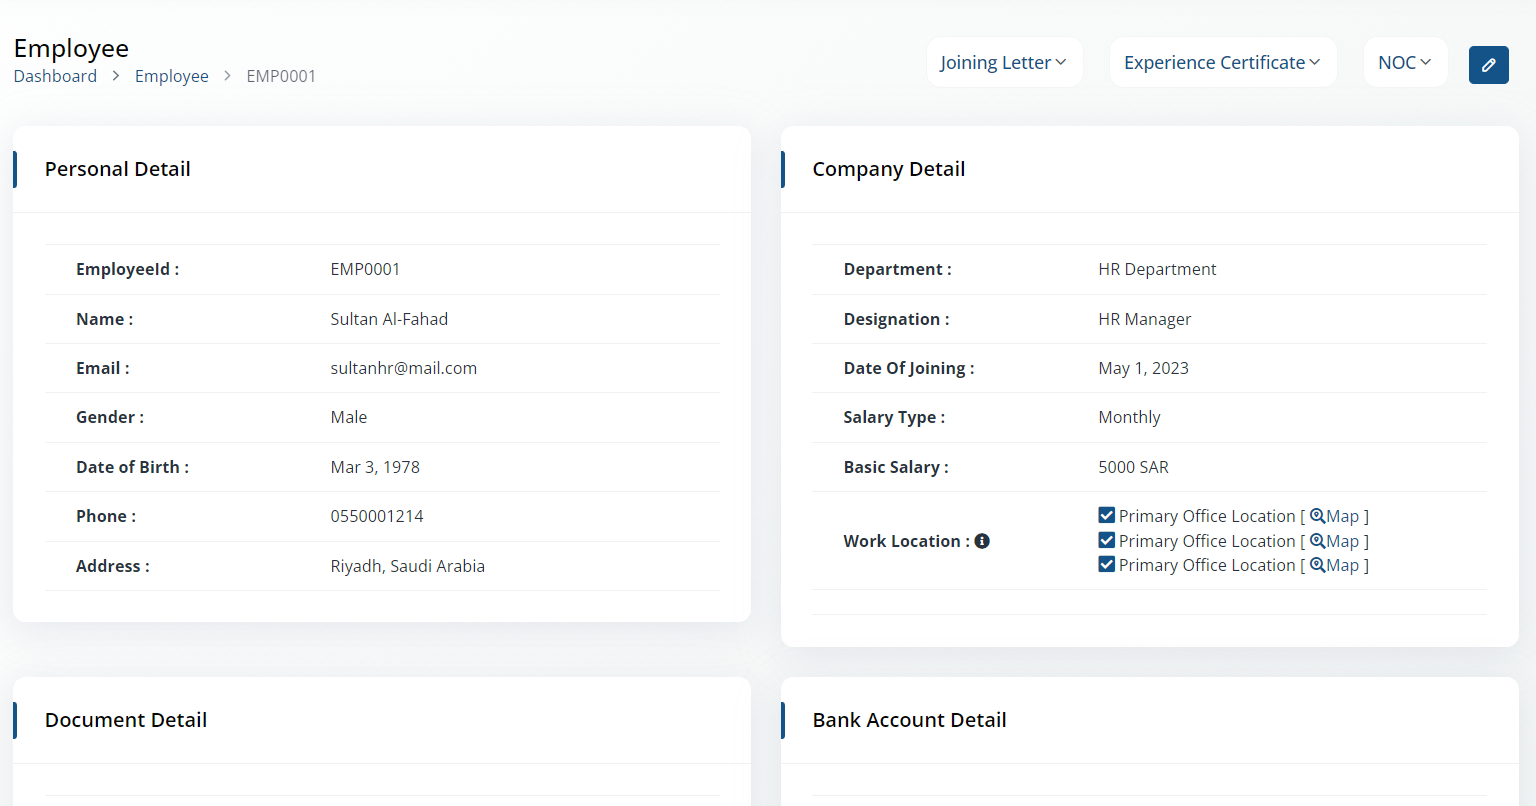
Task: Expand the NOC dropdown menu
Action: tap(1405, 62)
